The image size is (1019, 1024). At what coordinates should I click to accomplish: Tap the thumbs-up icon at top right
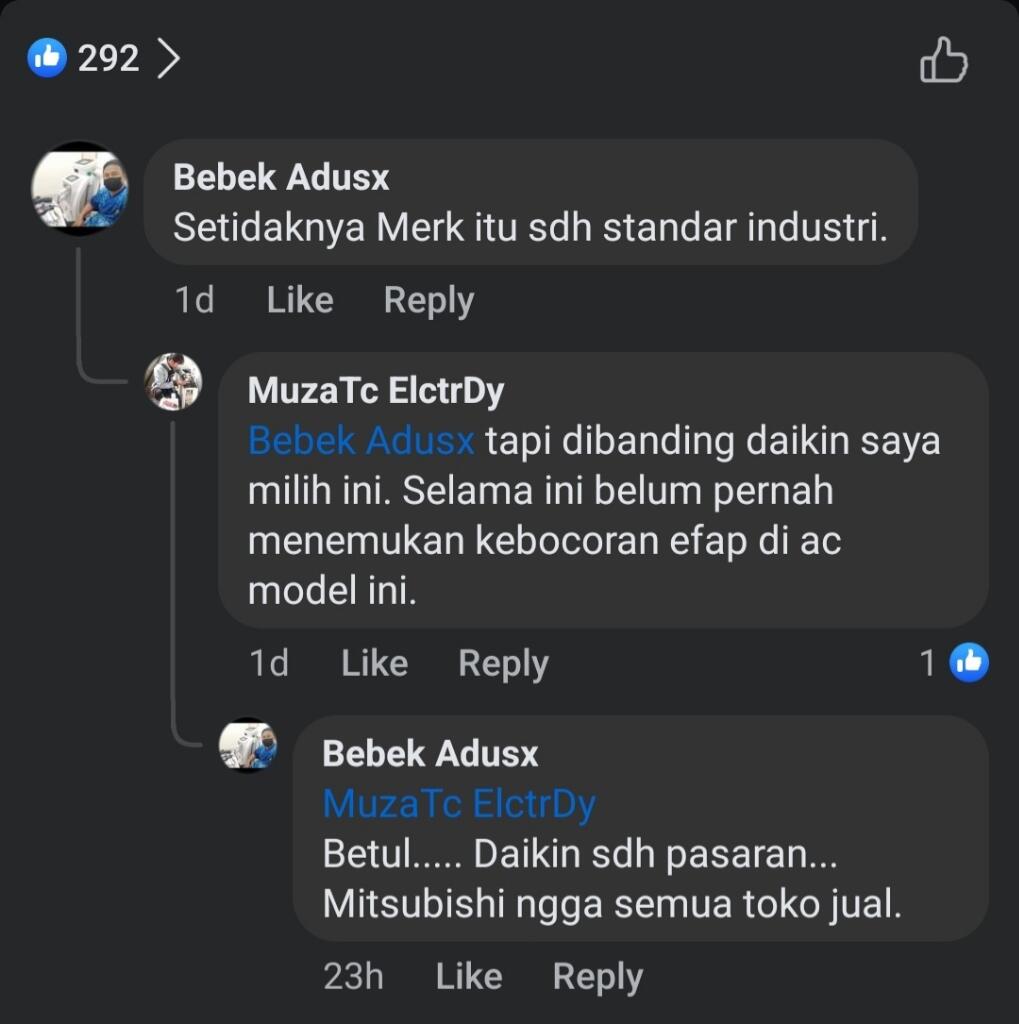(941, 62)
